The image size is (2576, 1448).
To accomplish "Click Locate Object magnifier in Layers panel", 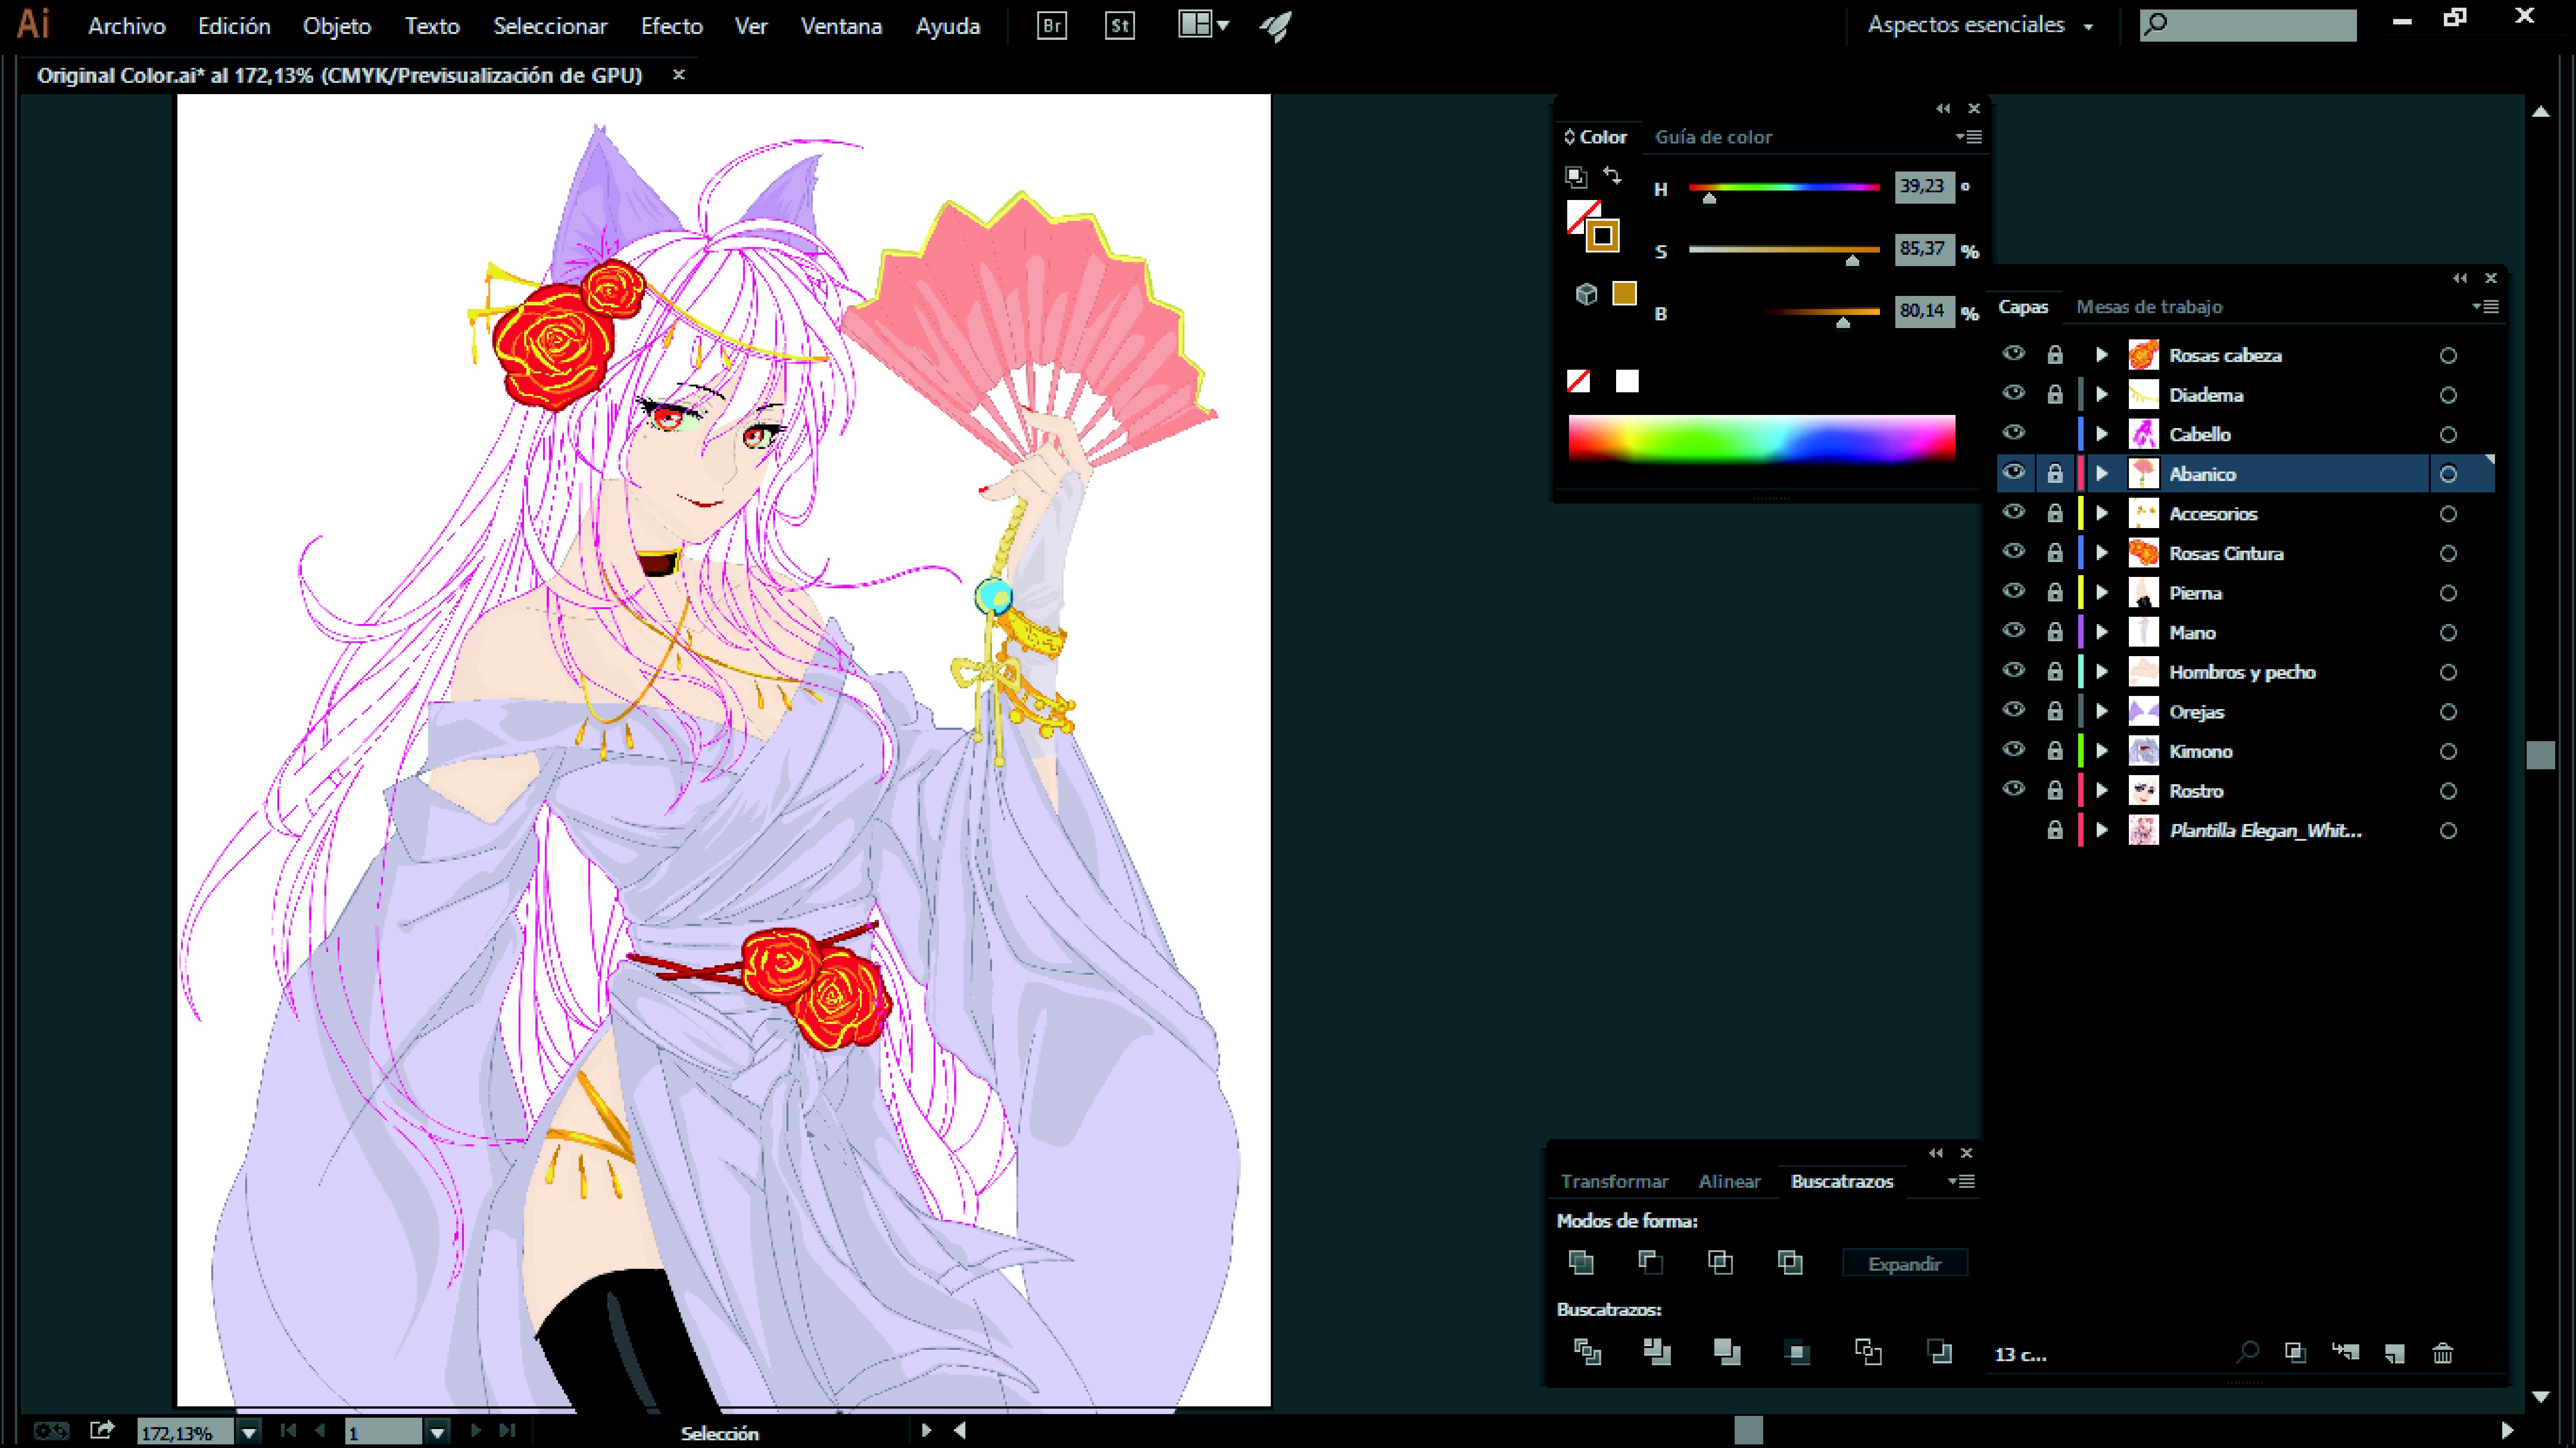I will point(2248,1353).
